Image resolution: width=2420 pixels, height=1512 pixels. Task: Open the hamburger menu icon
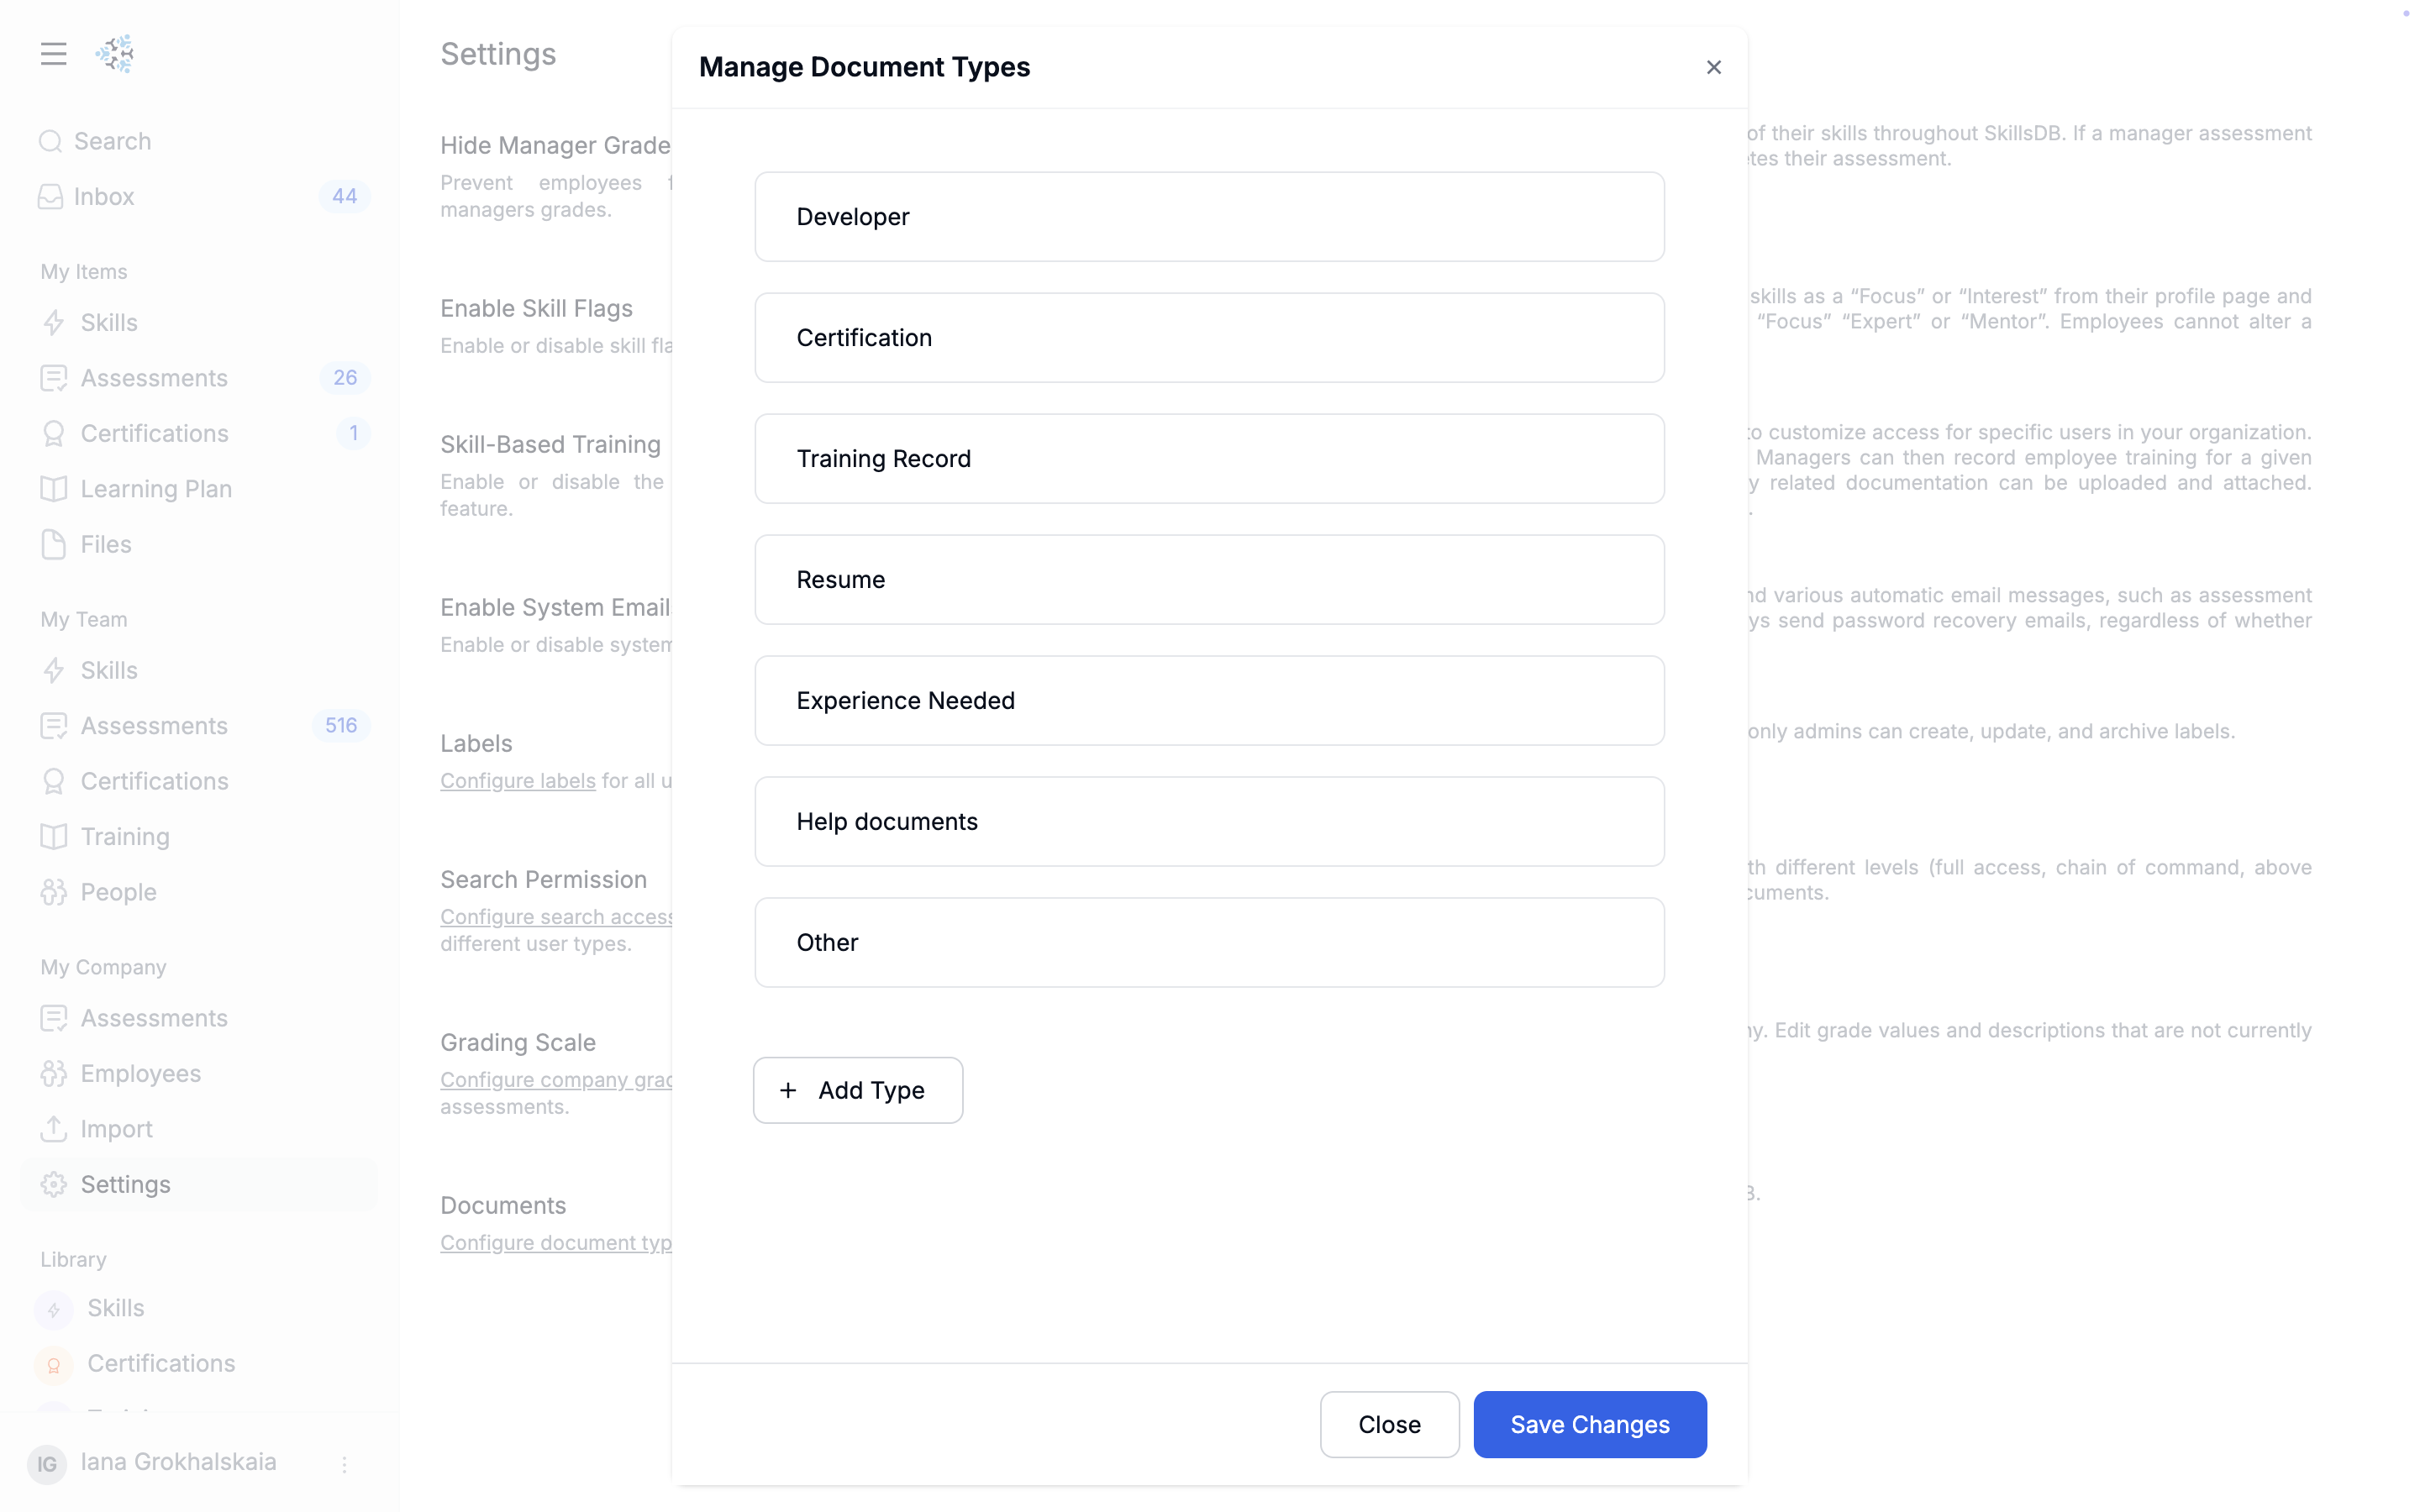54,53
